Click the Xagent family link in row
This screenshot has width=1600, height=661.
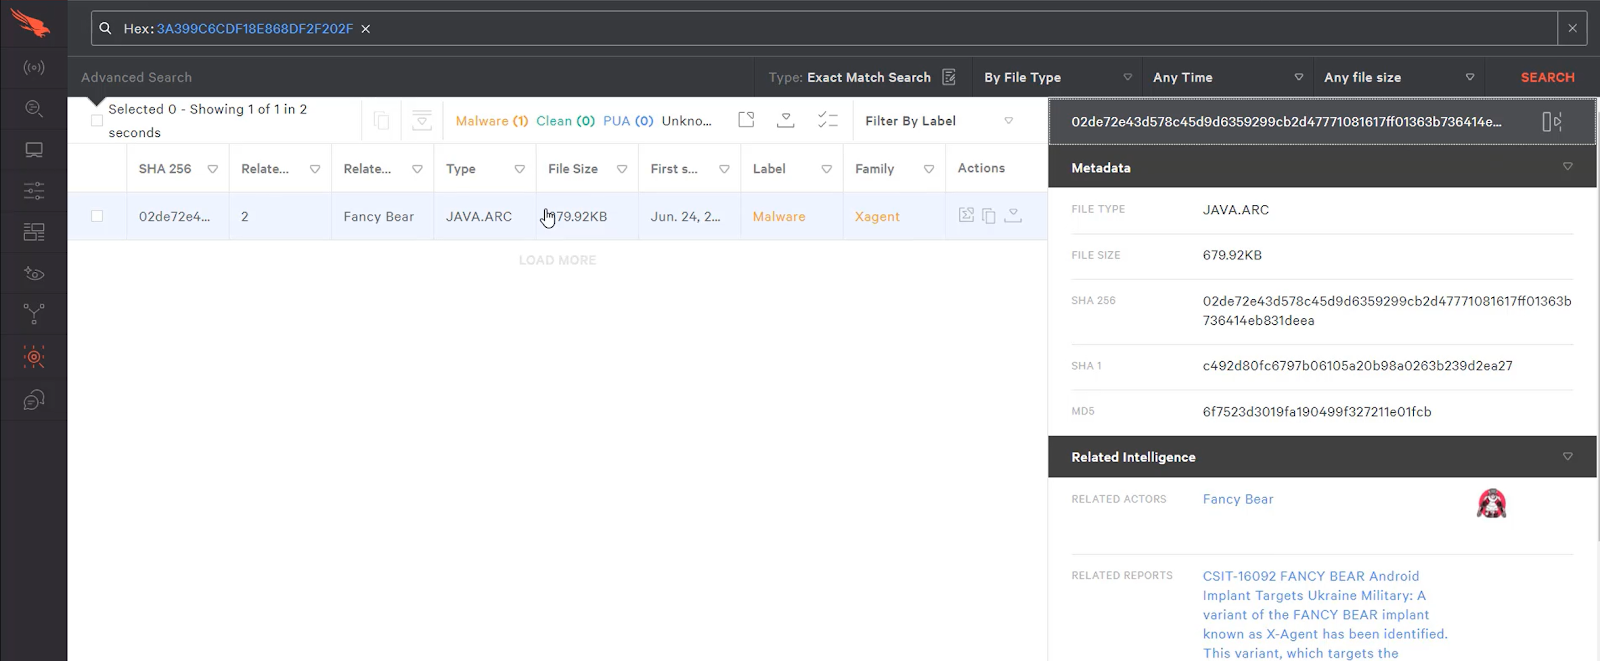click(877, 216)
